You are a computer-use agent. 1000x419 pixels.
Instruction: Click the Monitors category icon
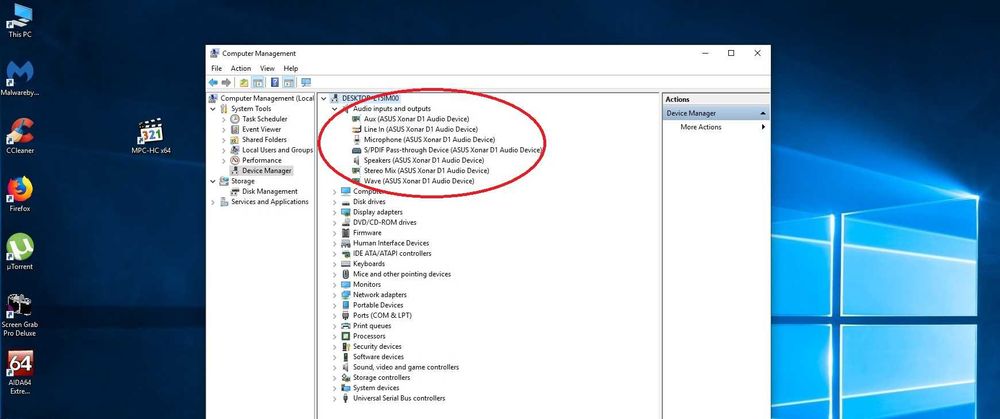pyautogui.click(x=346, y=284)
